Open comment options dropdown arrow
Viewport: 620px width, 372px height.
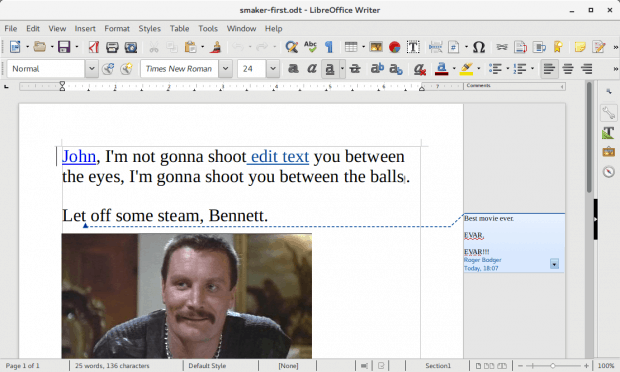click(554, 264)
